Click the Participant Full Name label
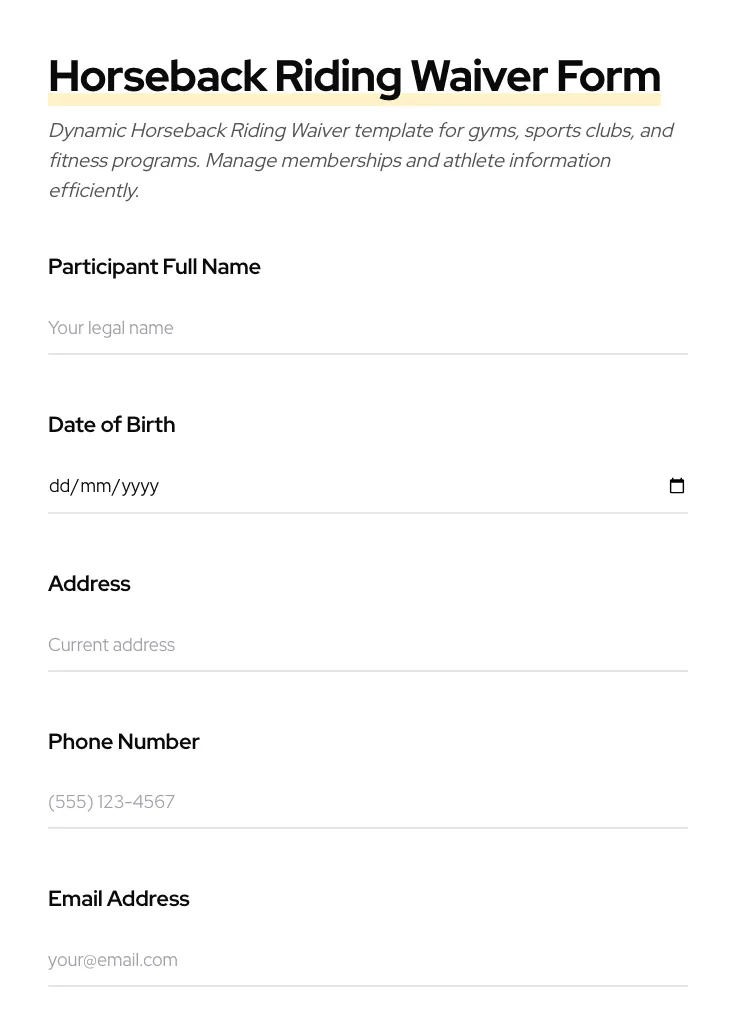The image size is (736, 1024). click(154, 267)
